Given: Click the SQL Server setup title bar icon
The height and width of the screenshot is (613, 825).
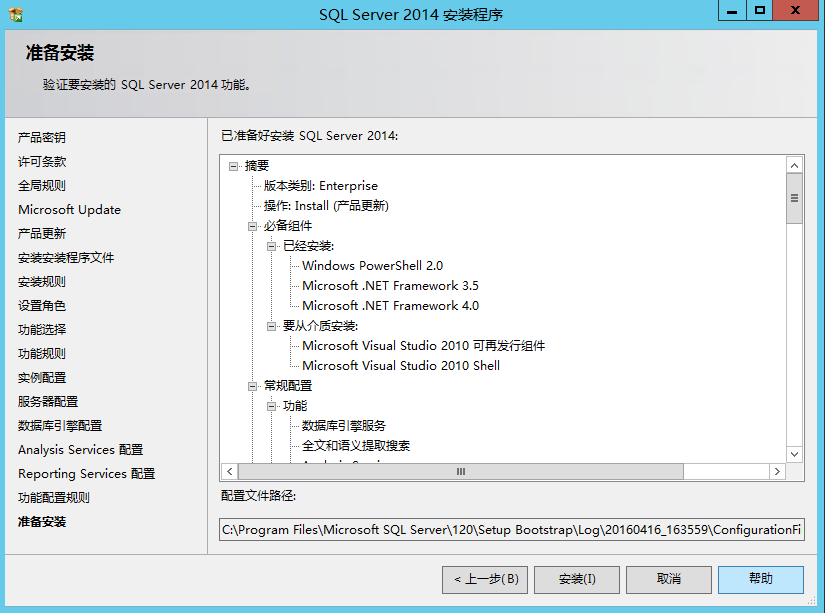Looking at the screenshot, I should [16, 14].
